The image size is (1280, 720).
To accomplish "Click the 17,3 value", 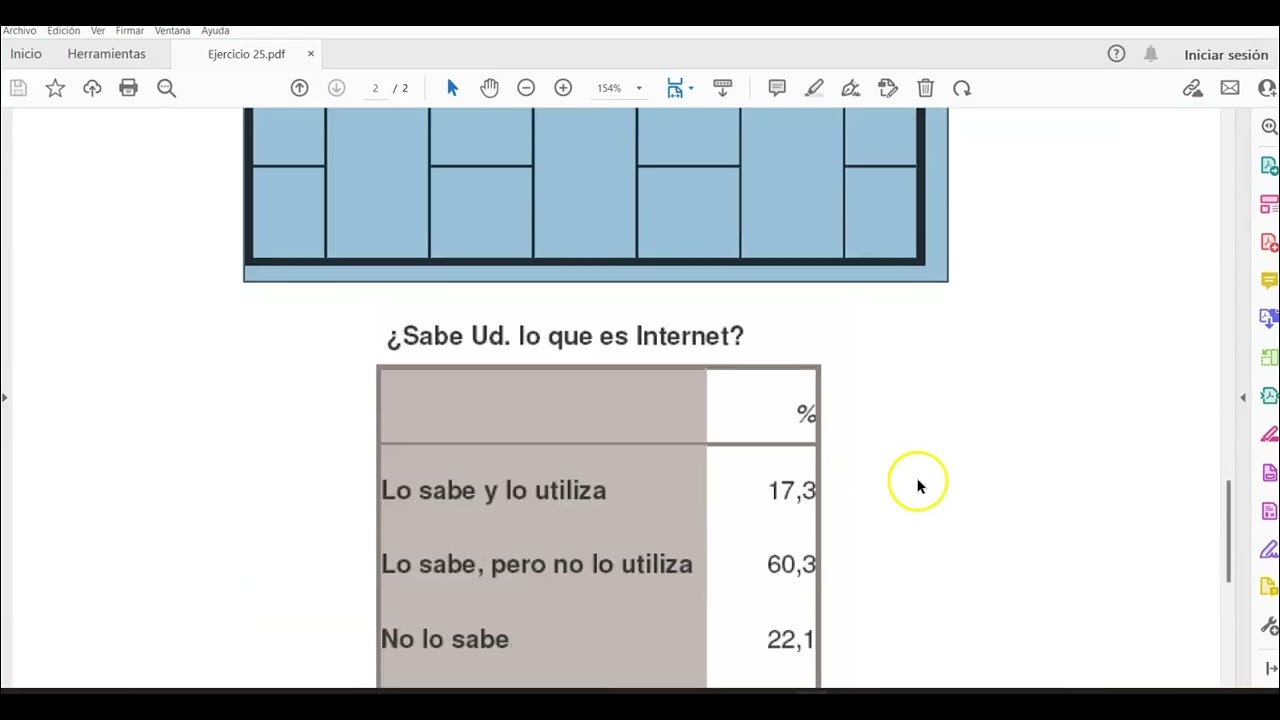I will point(791,490).
